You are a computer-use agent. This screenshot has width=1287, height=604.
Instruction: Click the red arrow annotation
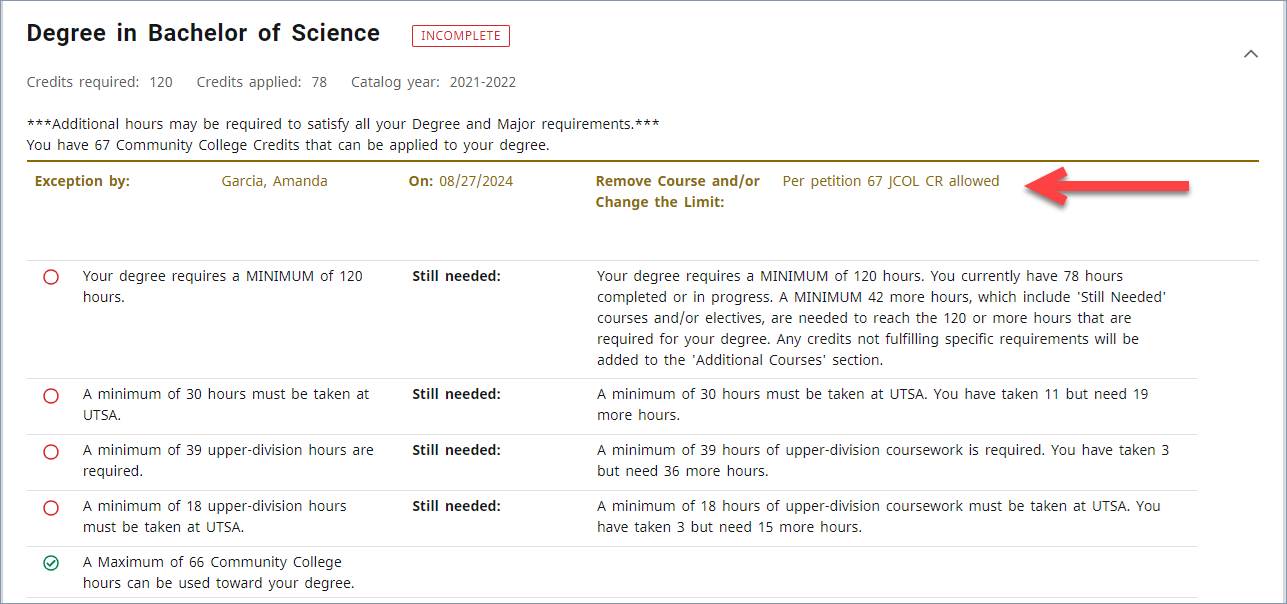tap(1110, 187)
